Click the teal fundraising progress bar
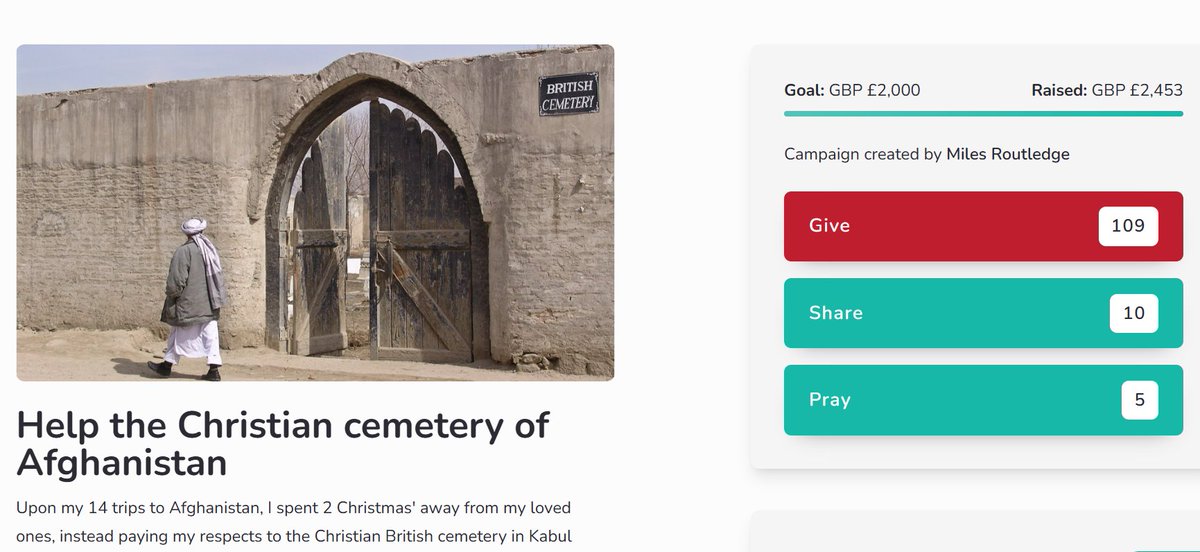 click(x=983, y=114)
